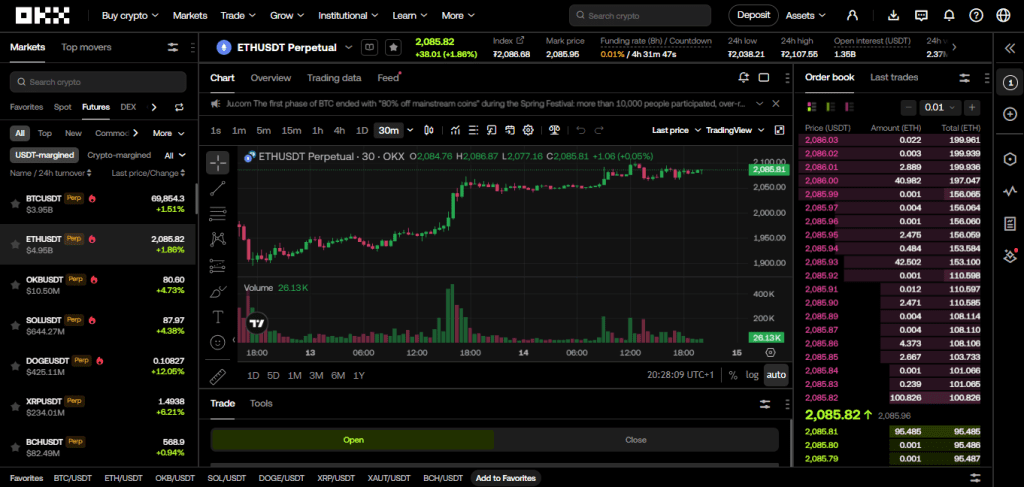Select the Spot market tab

click(x=63, y=107)
